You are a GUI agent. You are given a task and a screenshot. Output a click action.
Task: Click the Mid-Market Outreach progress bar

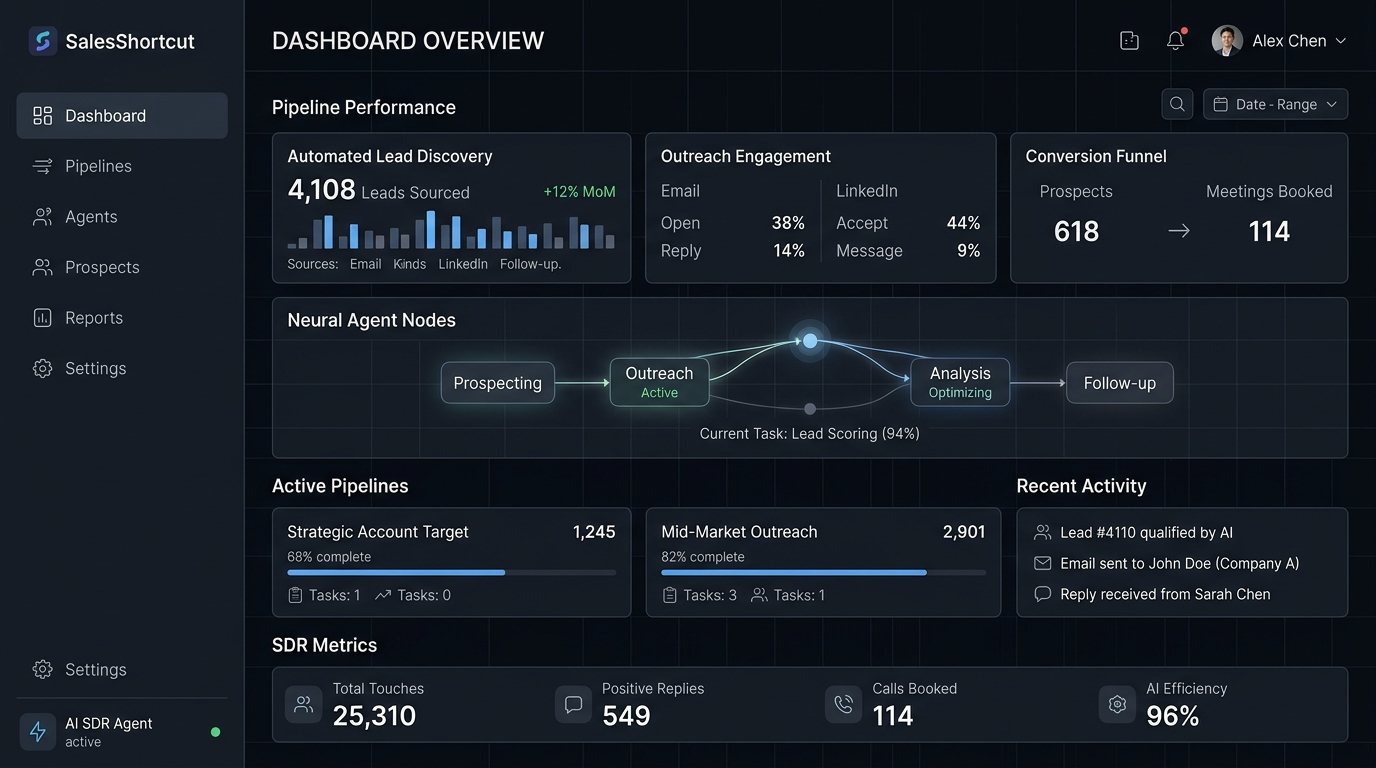coord(823,573)
